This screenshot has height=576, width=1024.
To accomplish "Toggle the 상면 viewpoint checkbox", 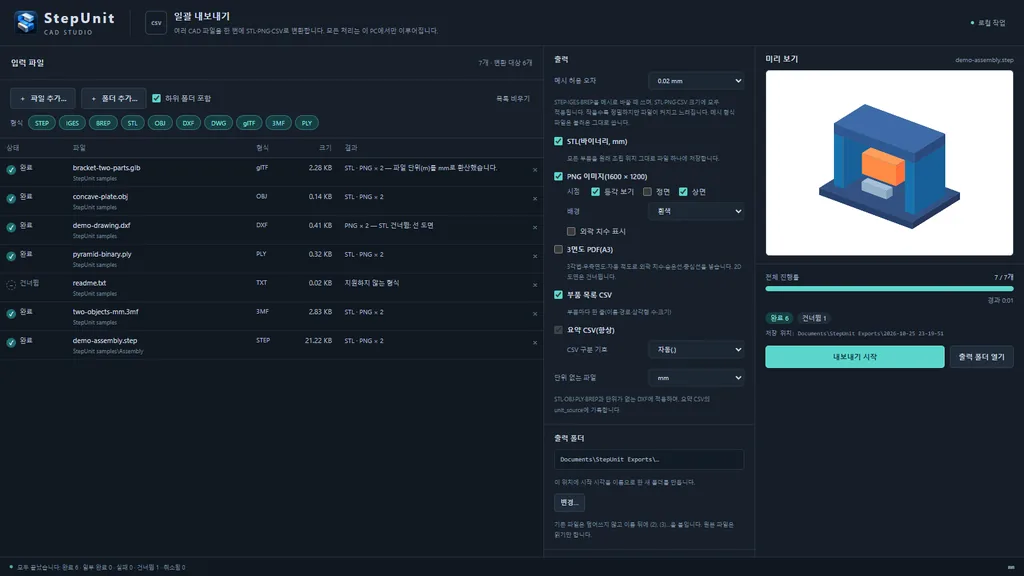I will (683, 192).
